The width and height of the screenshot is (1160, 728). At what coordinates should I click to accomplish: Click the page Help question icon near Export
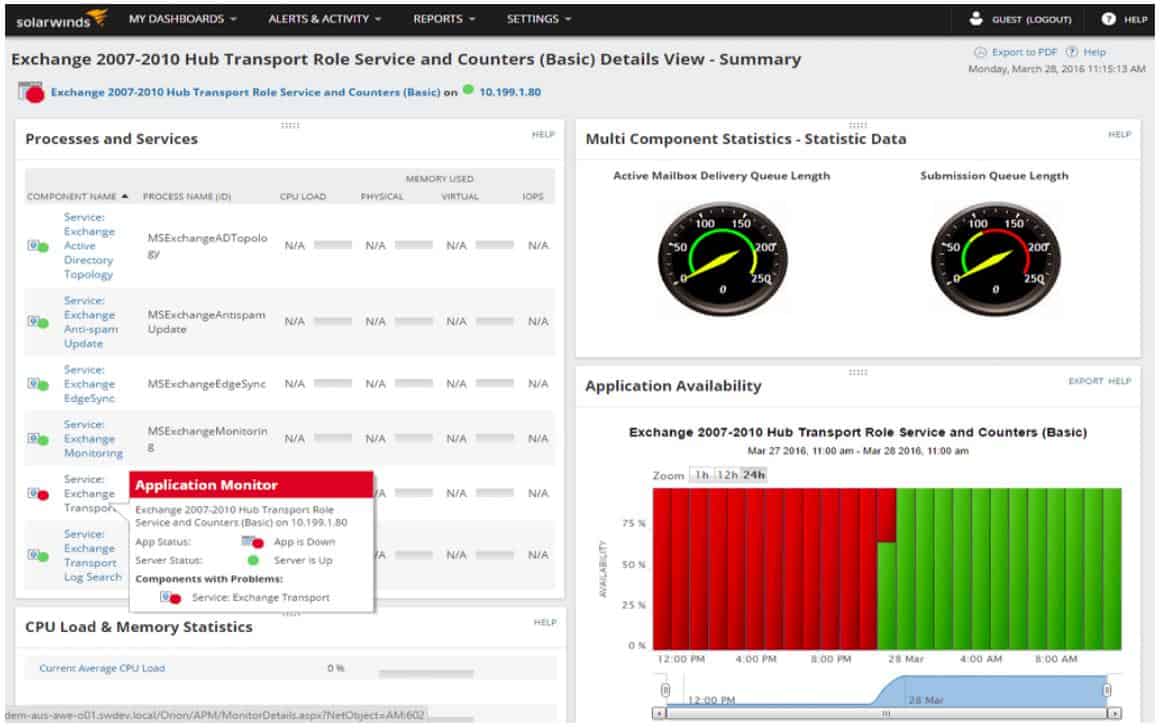tap(1071, 52)
